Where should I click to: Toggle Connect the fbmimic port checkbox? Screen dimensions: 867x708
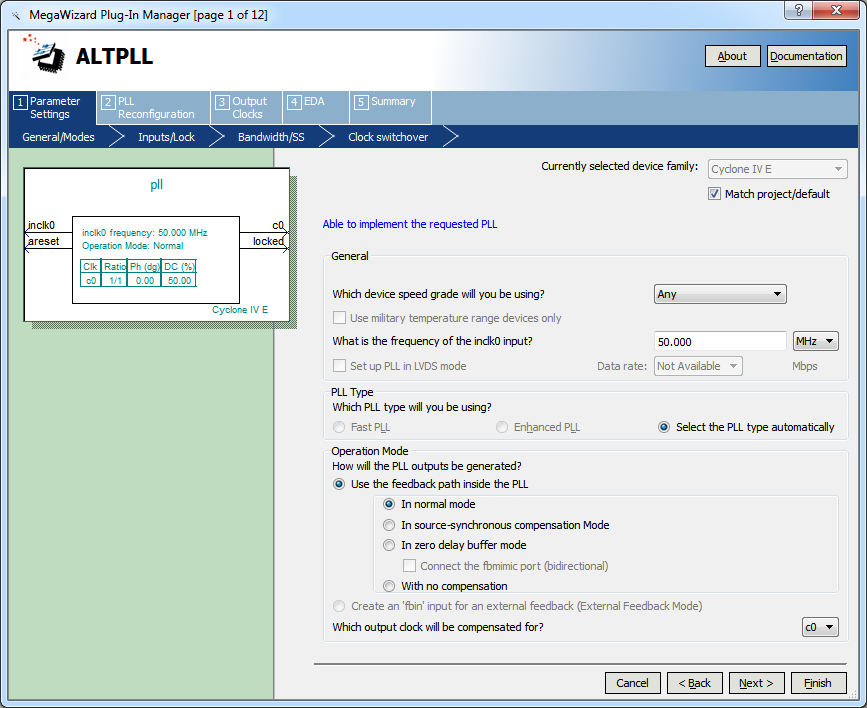tap(409, 565)
